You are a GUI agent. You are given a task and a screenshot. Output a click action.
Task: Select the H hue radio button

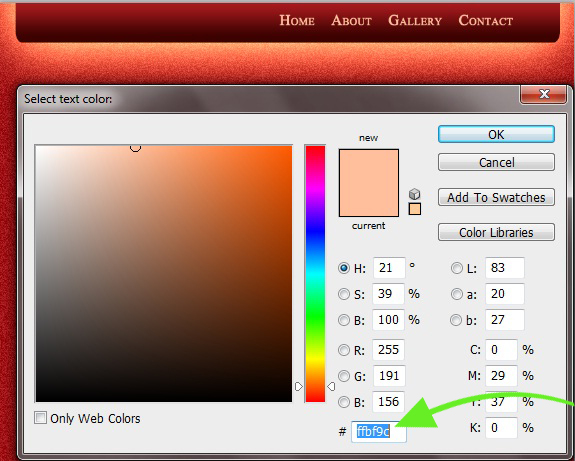click(x=344, y=268)
